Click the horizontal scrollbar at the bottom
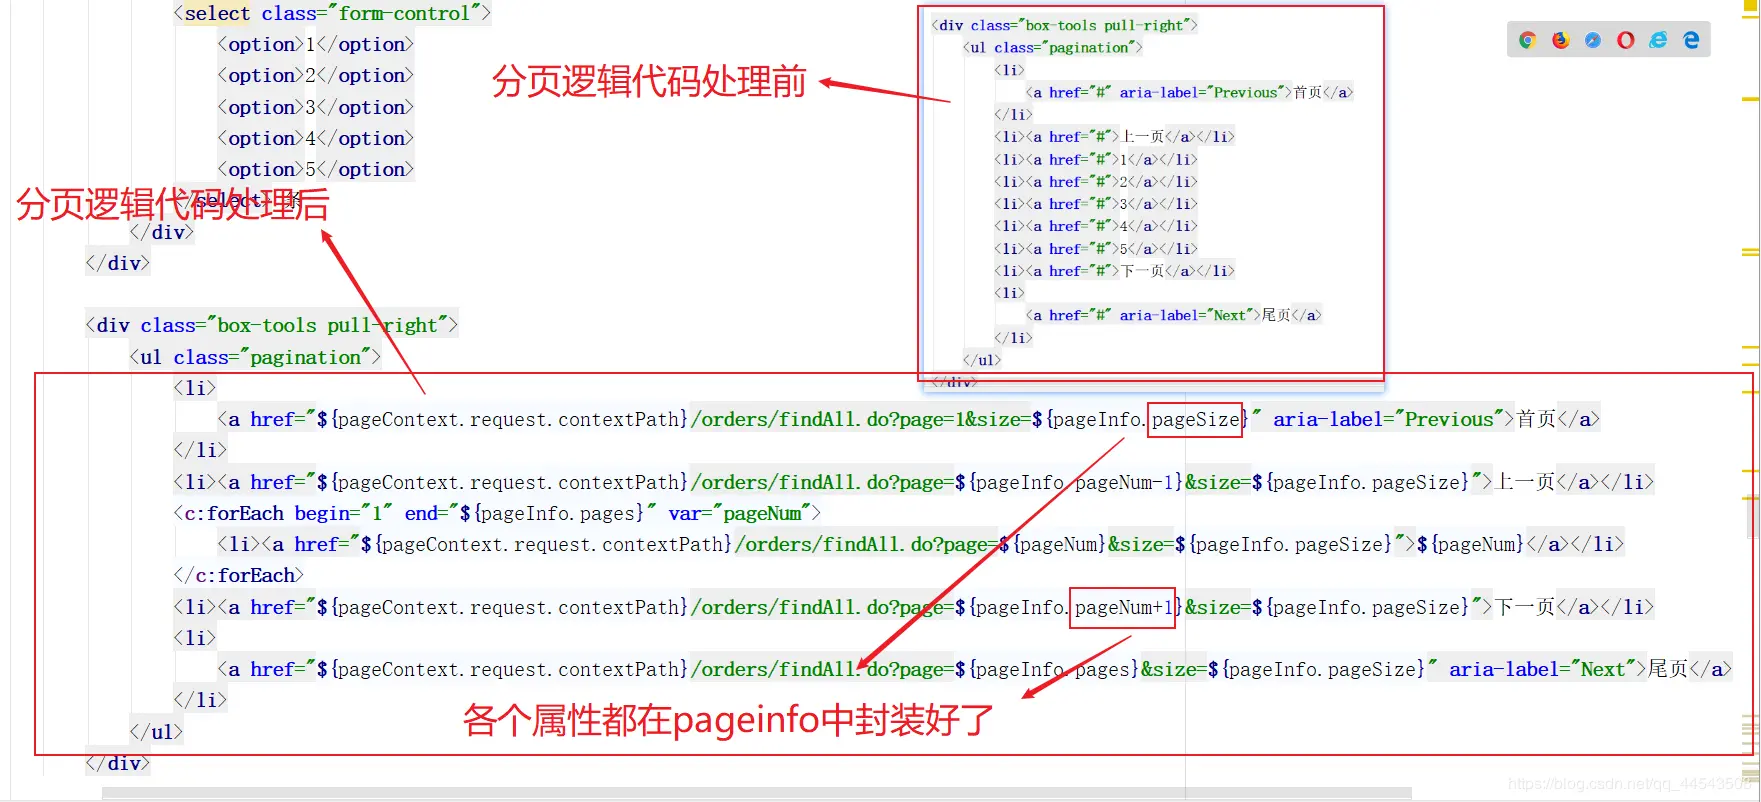The height and width of the screenshot is (802, 1761). pos(757,793)
